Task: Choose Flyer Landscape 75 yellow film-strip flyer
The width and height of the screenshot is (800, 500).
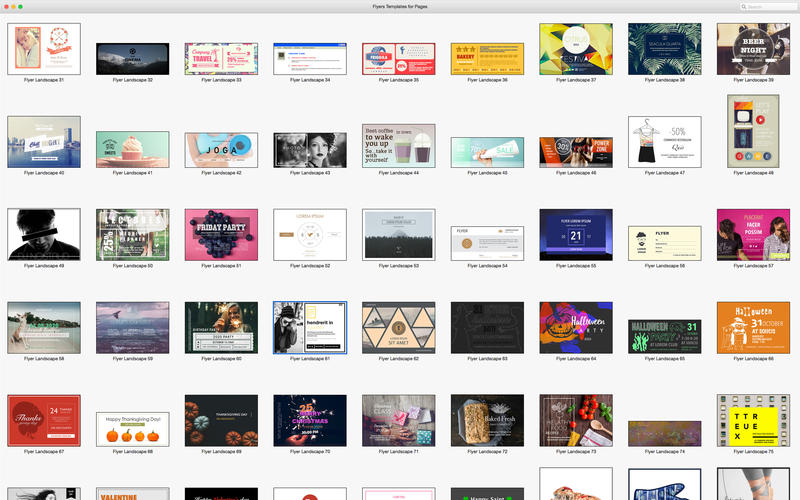Action: tap(754, 420)
